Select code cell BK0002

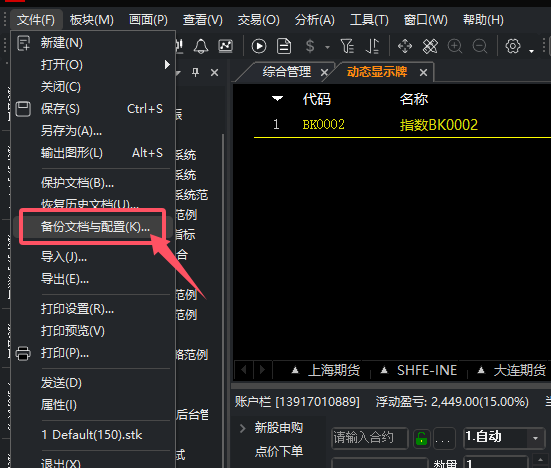324,125
